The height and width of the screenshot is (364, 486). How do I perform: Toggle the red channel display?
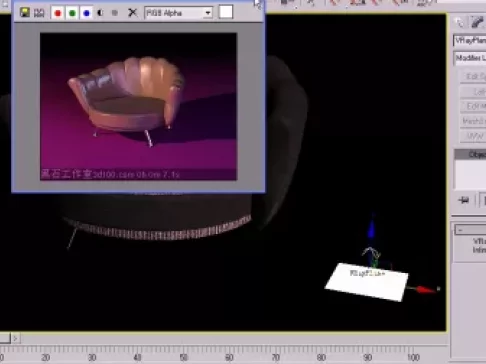coord(58,13)
